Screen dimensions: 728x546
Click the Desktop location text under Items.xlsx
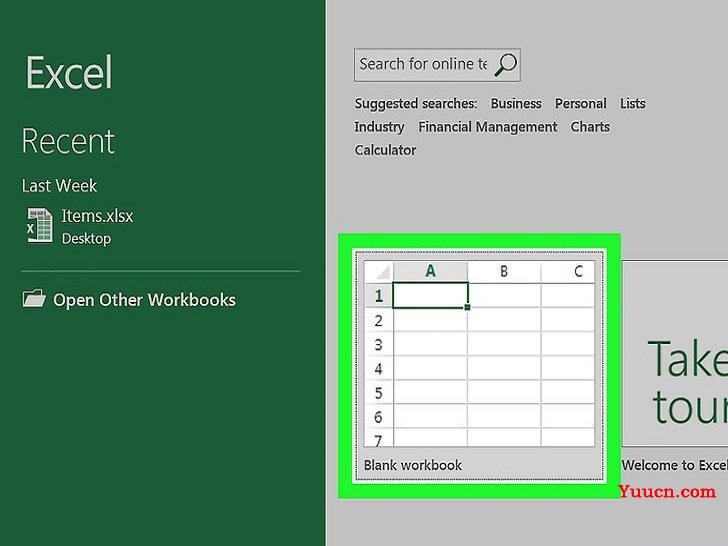pos(86,239)
